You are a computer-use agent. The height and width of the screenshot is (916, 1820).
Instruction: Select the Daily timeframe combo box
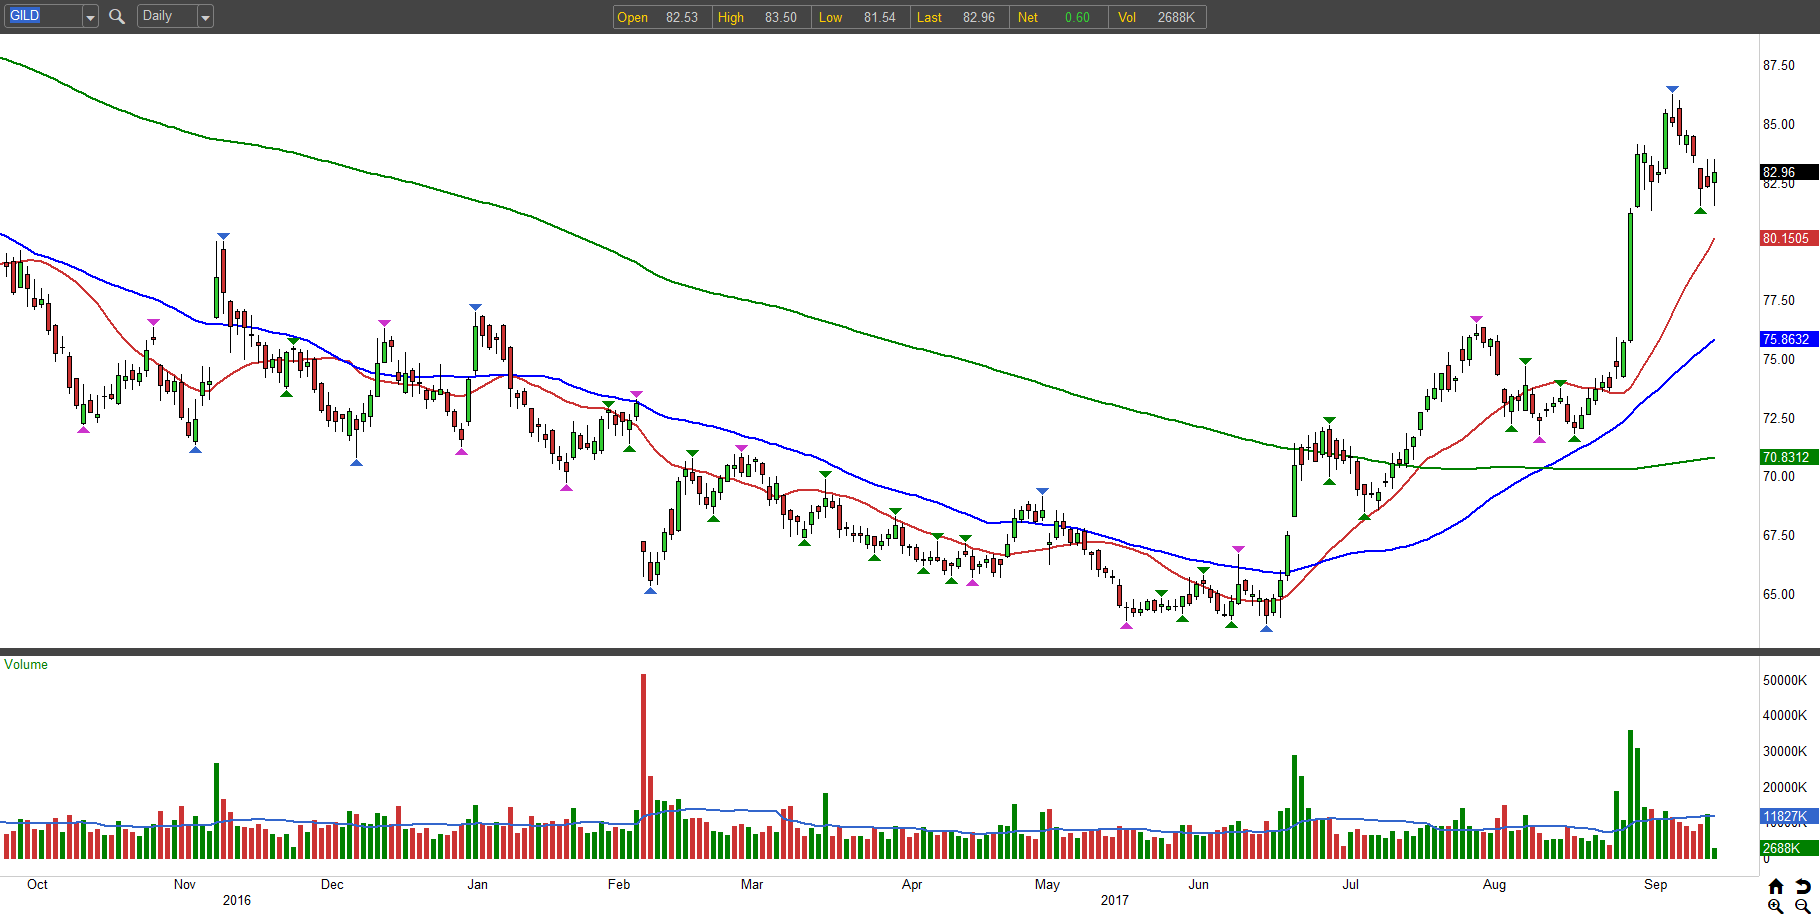point(175,17)
